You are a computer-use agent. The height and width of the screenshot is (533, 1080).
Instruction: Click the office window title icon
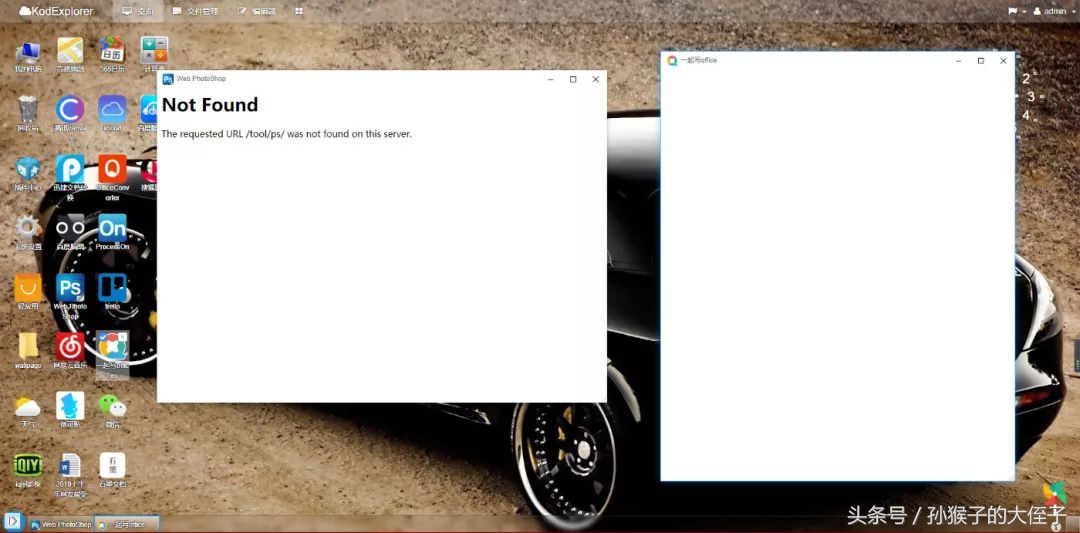pyautogui.click(x=672, y=61)
